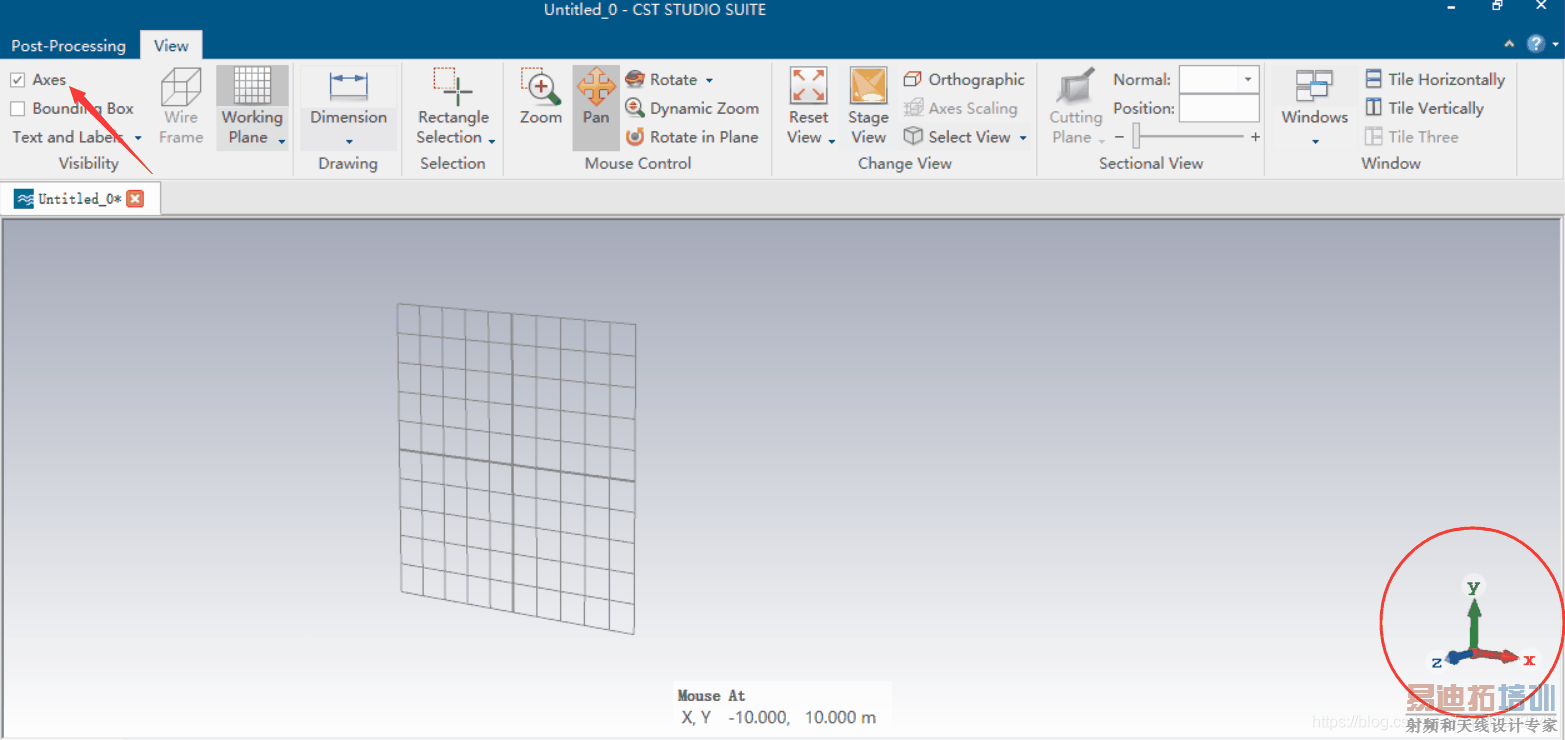Click the "Position:" field label
Screen dimensions: 1565x740
[1144, 108]
